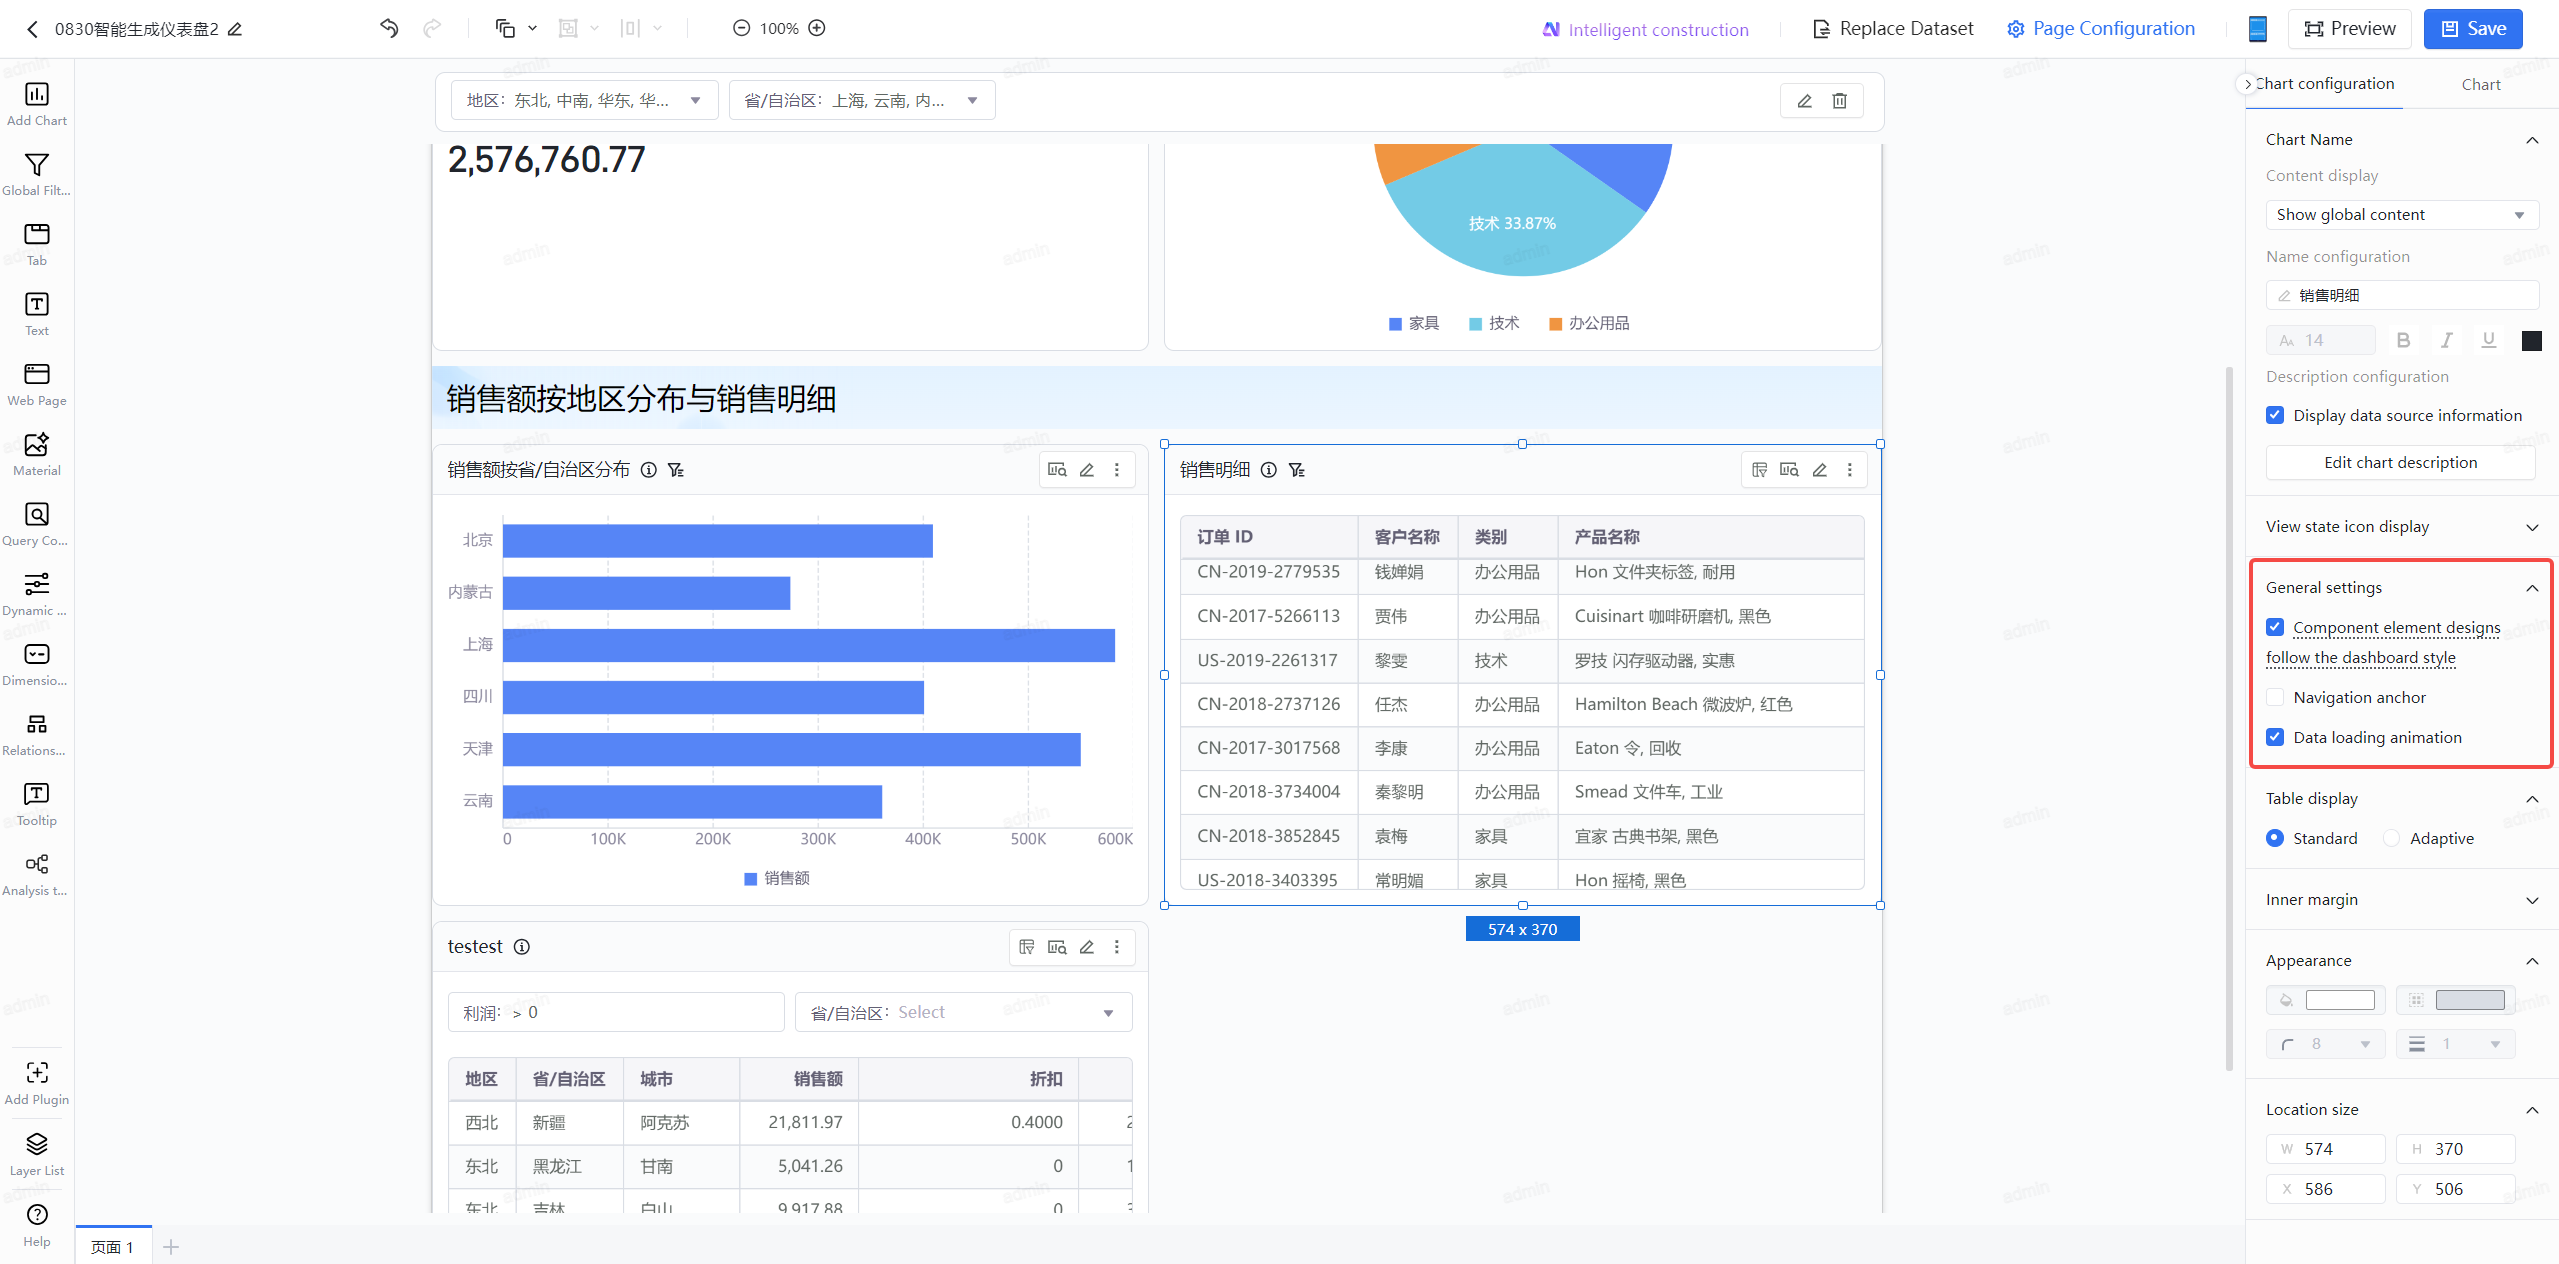Switch to the Chart tab

point(2481,85)
